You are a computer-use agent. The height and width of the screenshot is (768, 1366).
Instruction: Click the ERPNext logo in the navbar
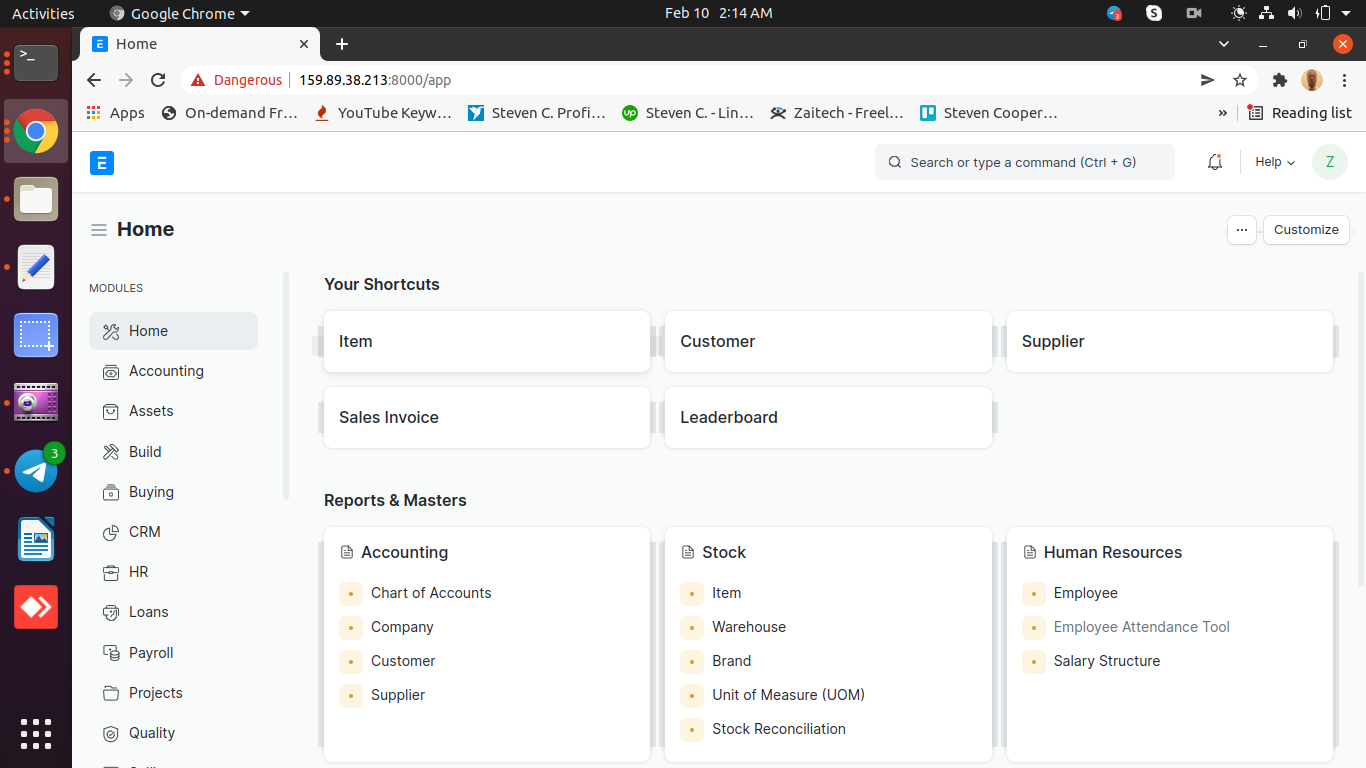pyautogui.click(x=101, y=162)
